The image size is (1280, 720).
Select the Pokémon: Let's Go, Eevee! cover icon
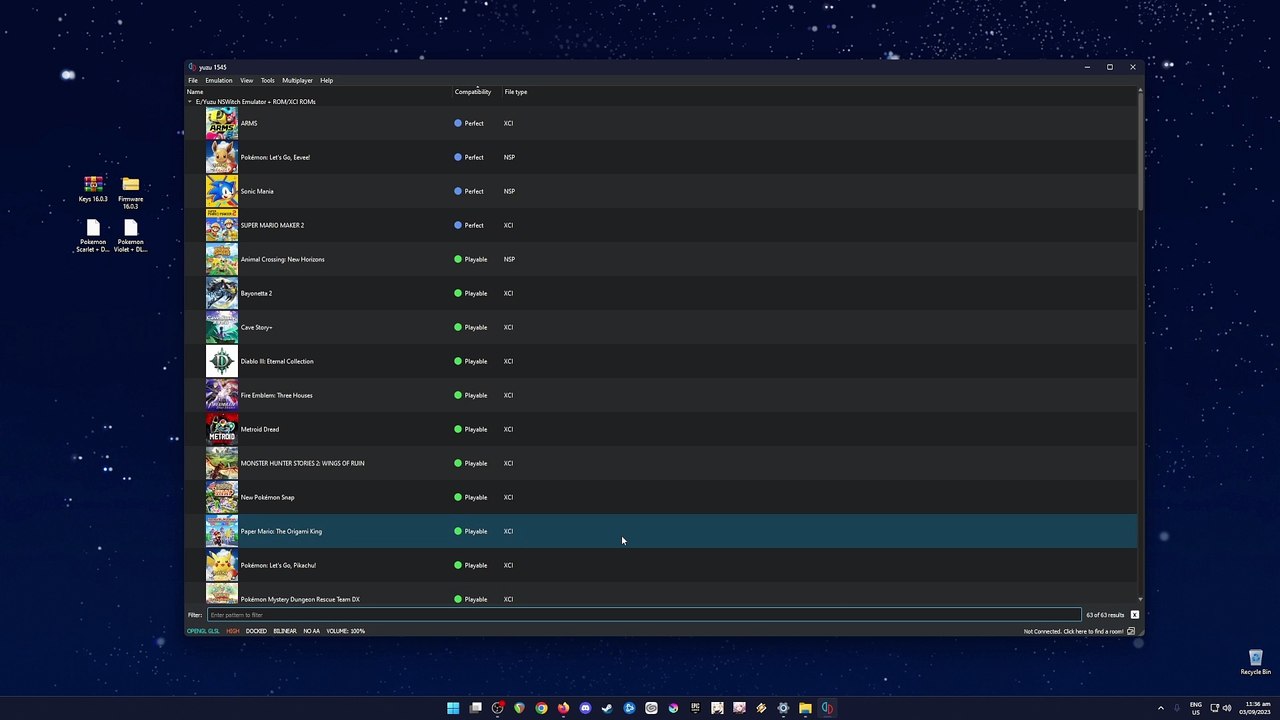[x=222, y=157]
